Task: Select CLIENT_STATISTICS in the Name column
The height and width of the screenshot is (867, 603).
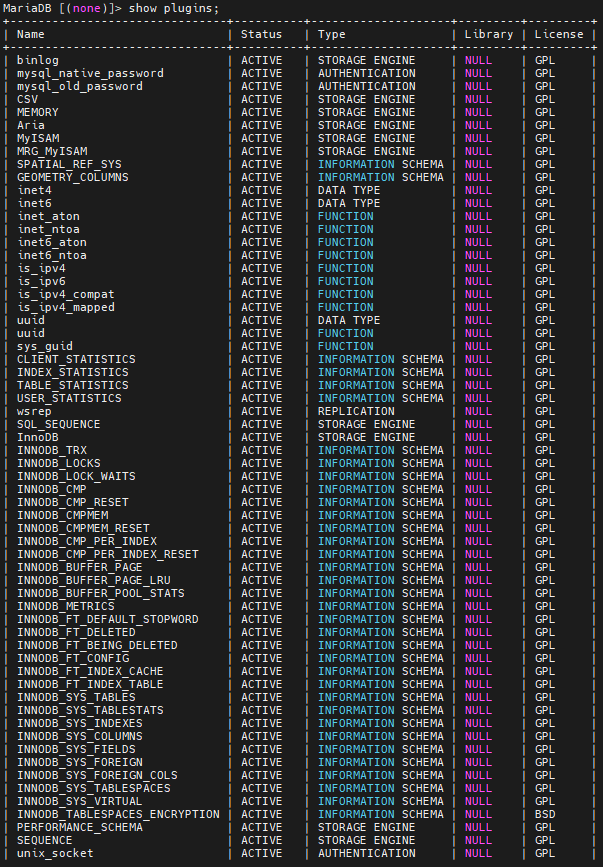Action: (76, 359)
